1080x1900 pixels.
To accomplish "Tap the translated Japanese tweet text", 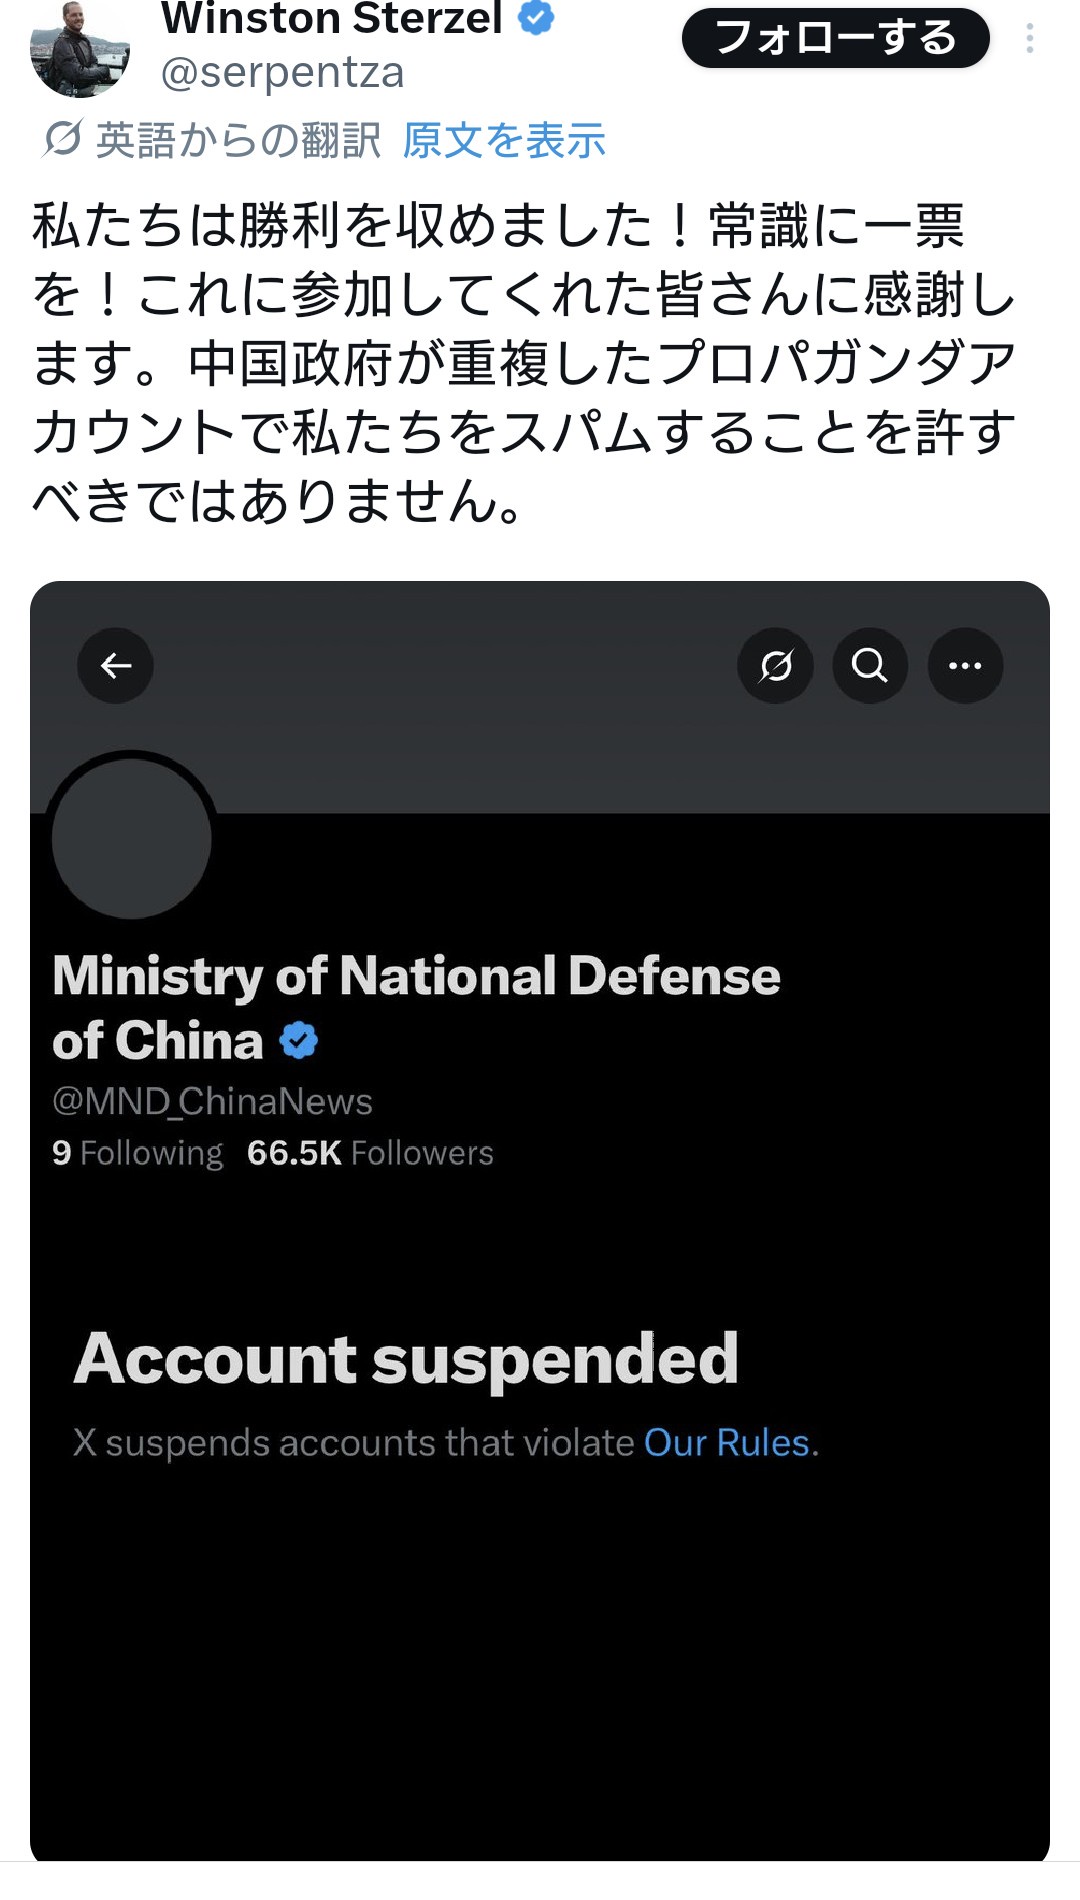I will (x=524, y=362).
